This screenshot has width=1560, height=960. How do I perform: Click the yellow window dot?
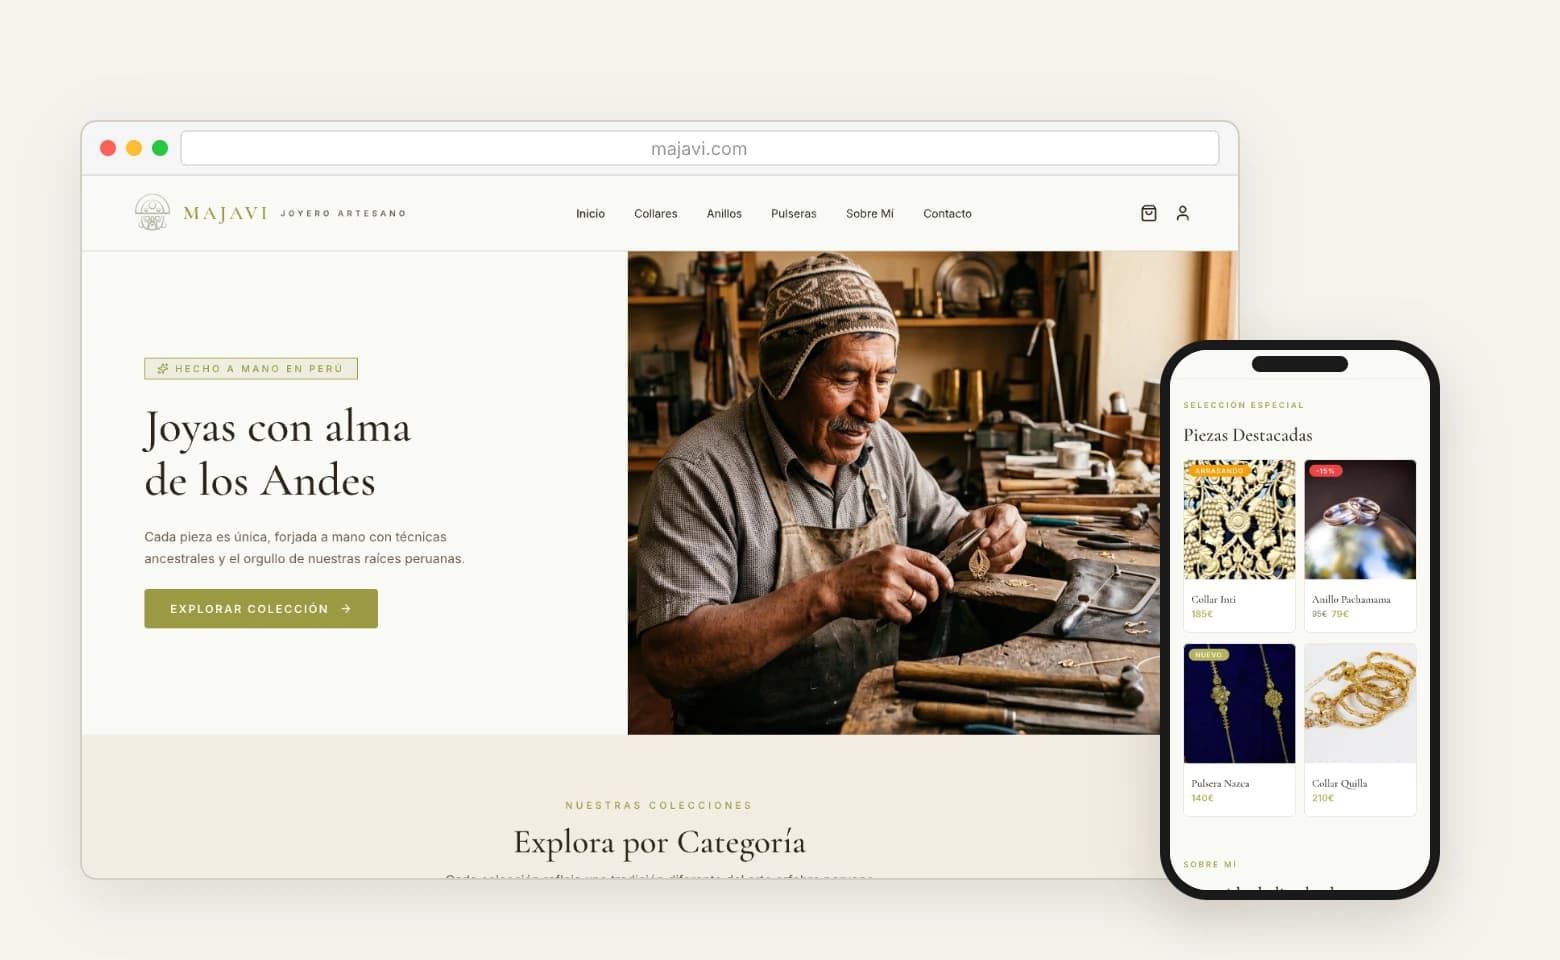click(134, 148)
